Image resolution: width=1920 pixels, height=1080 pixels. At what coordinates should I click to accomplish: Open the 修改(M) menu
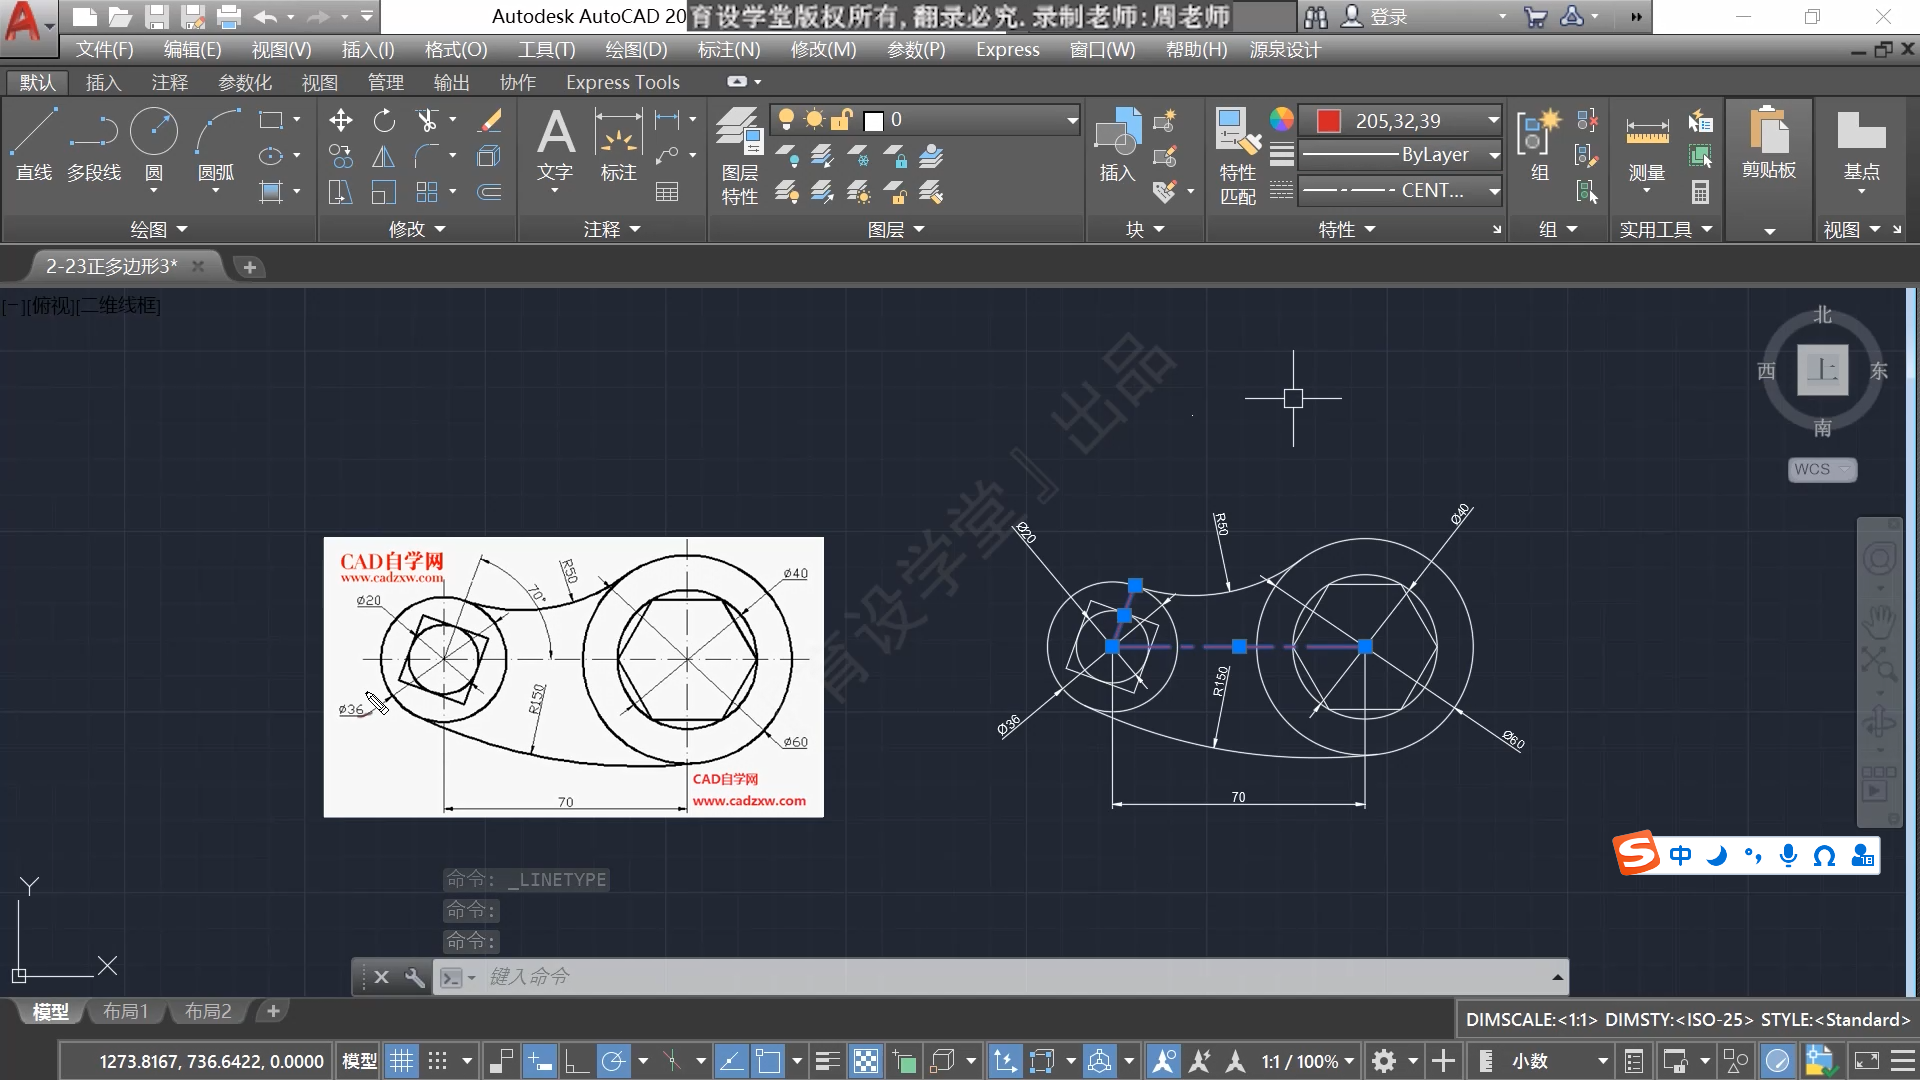[x=823, y=49]
